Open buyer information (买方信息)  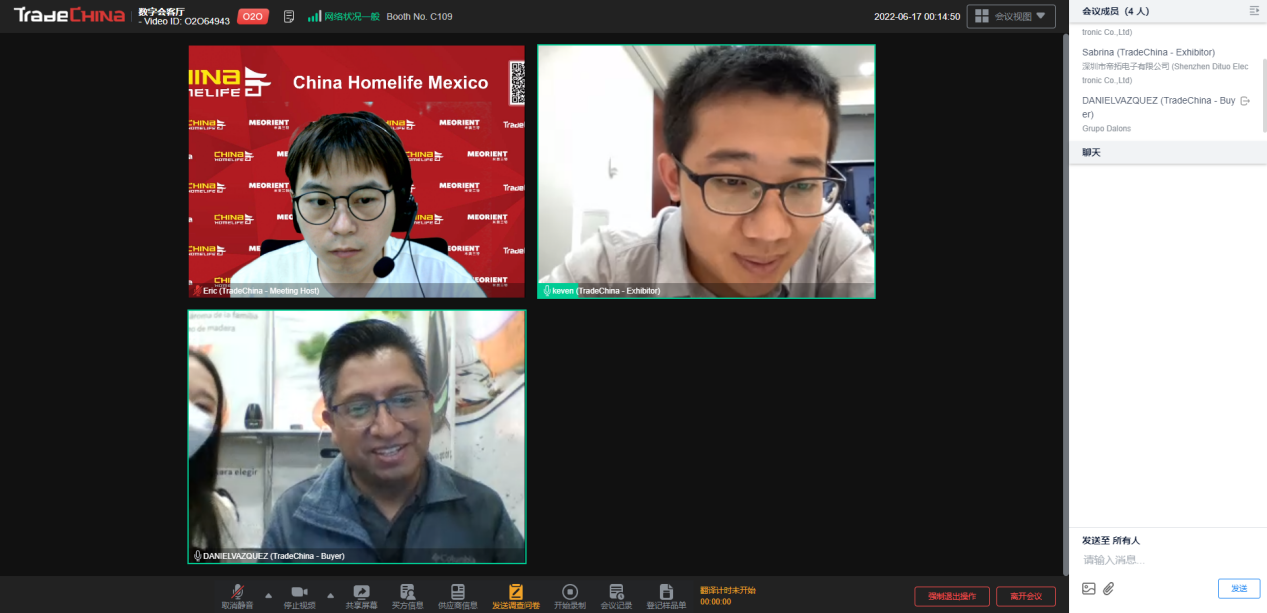(407, 596)
